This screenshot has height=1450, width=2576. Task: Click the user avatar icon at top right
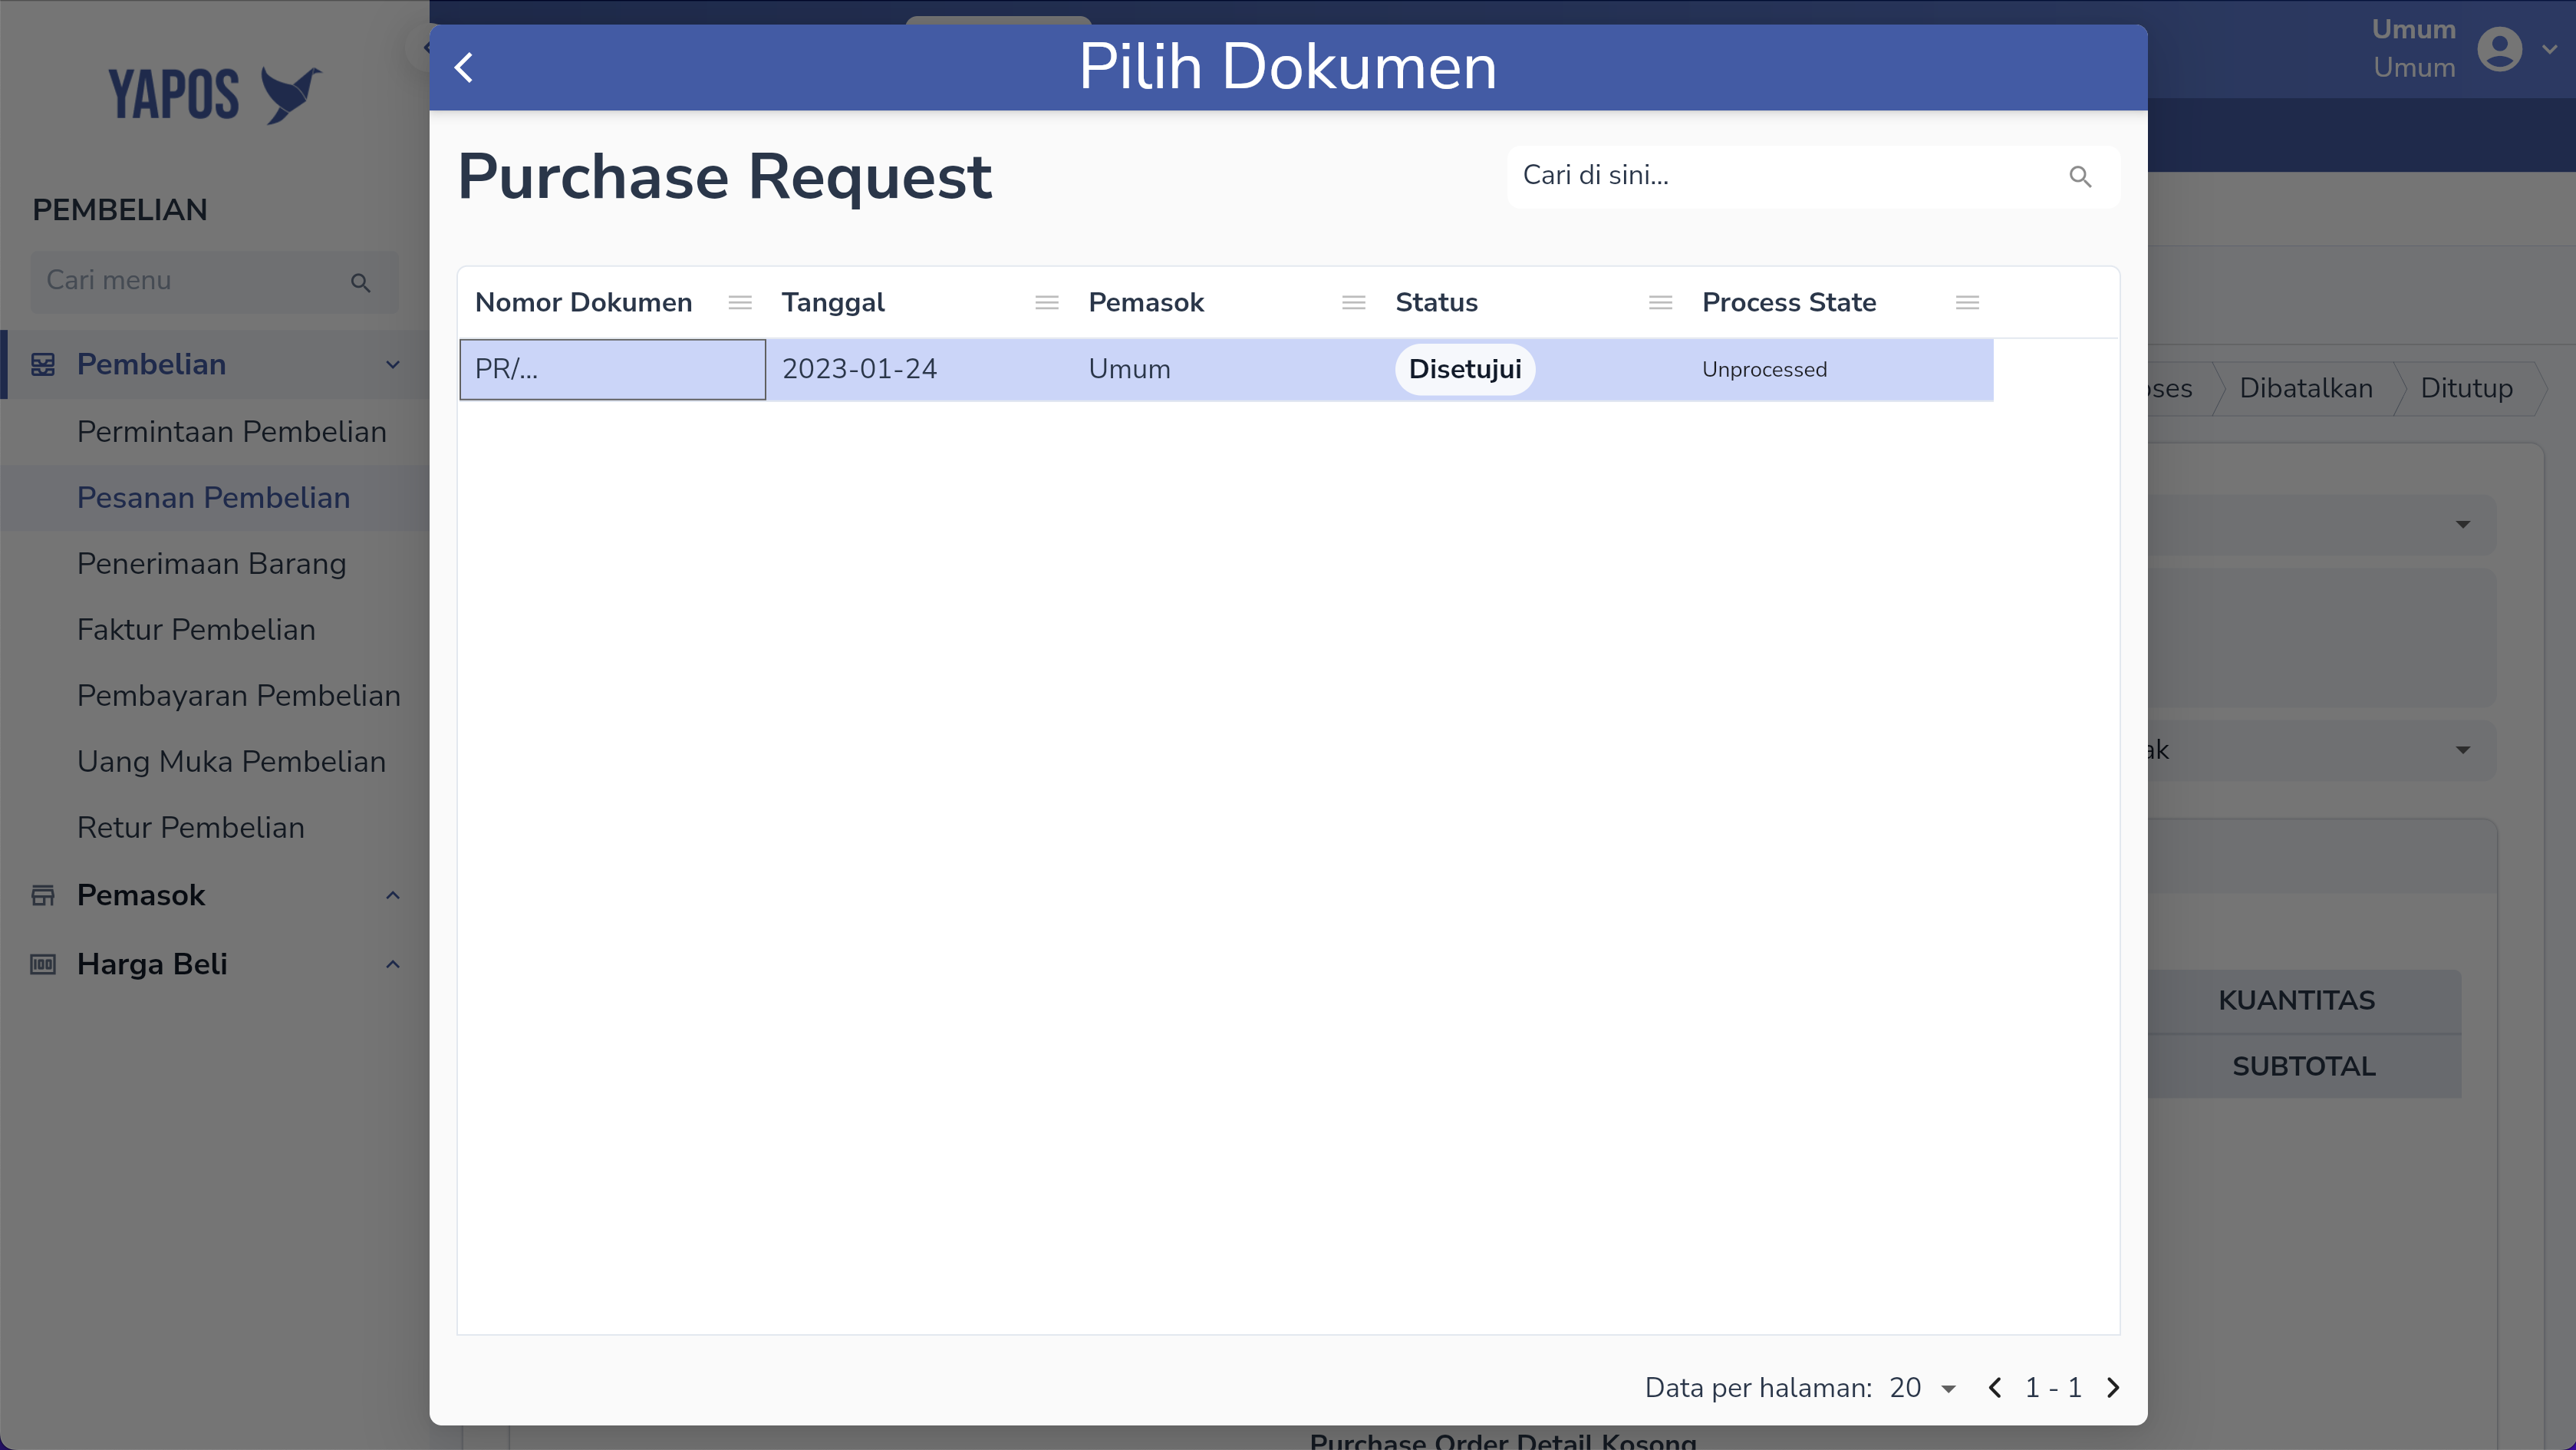2499,49
